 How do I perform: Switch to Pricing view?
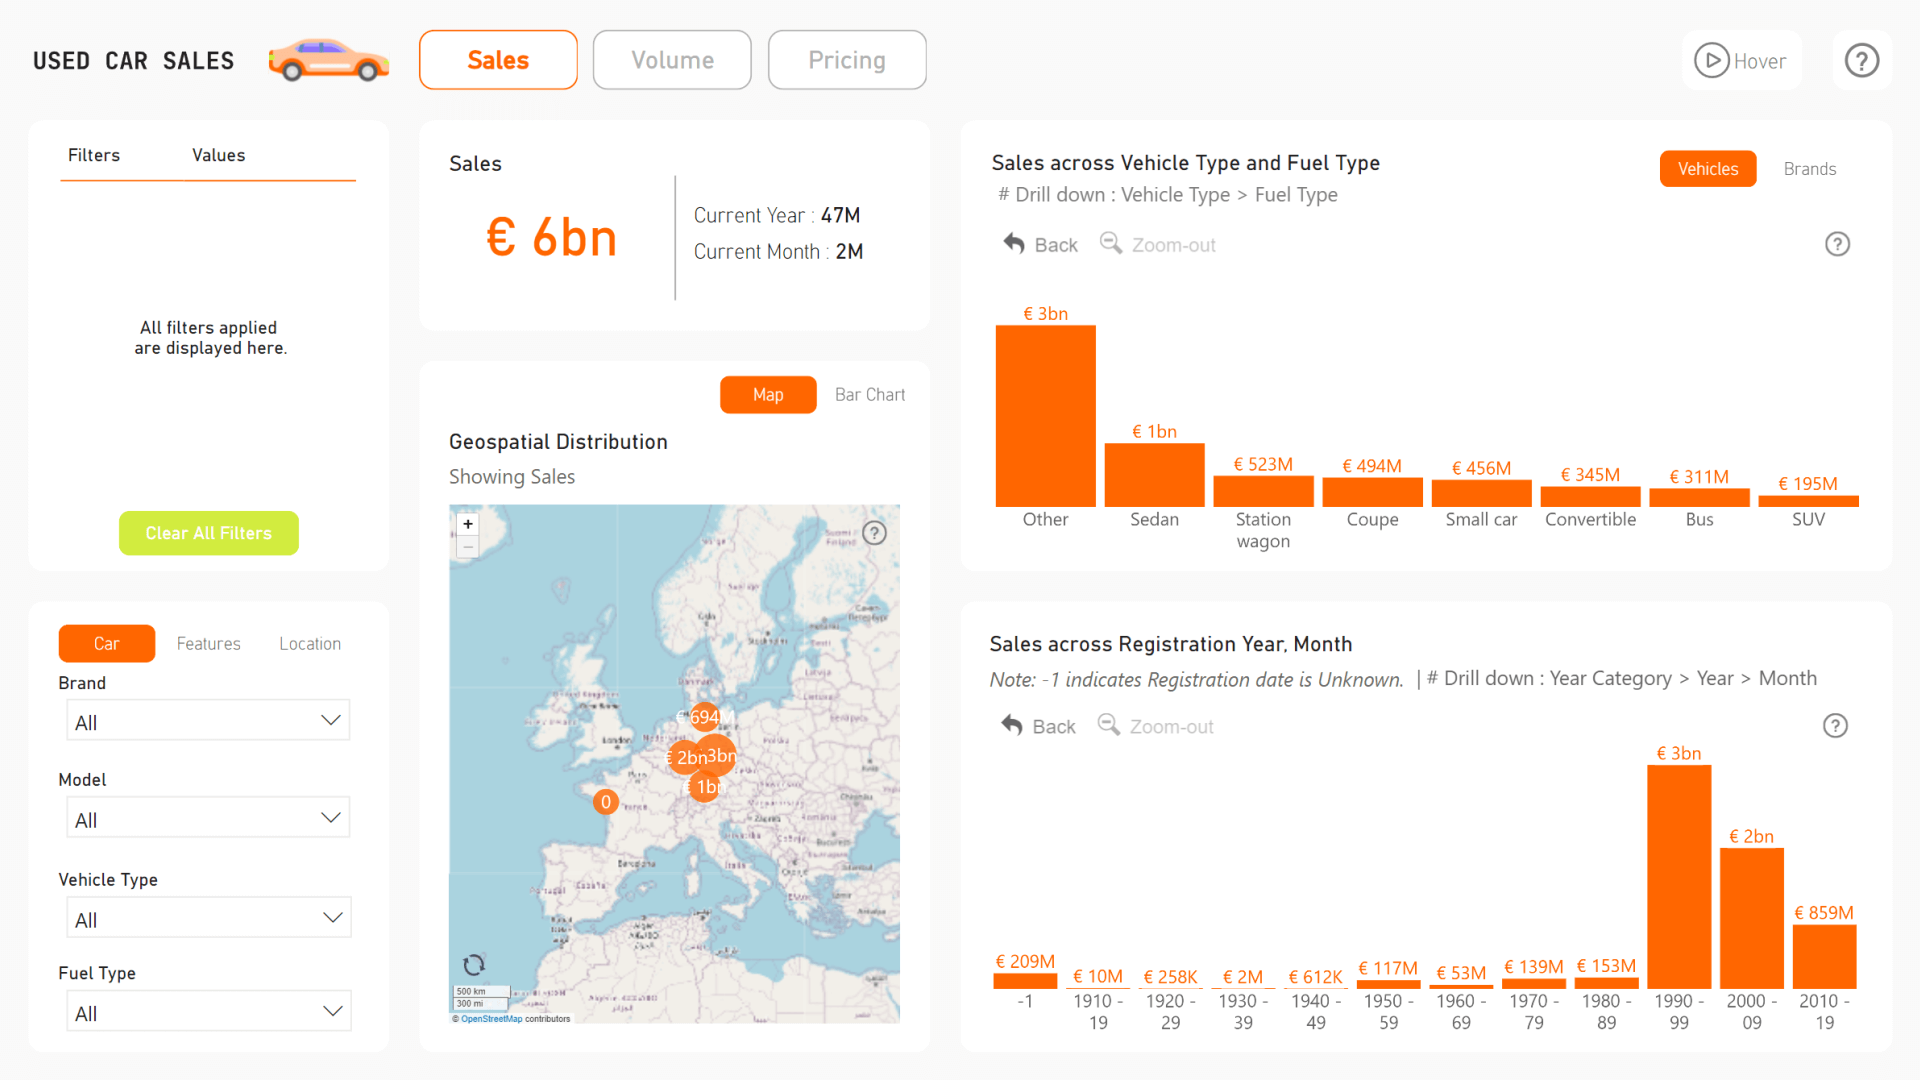tap(847, 60)
